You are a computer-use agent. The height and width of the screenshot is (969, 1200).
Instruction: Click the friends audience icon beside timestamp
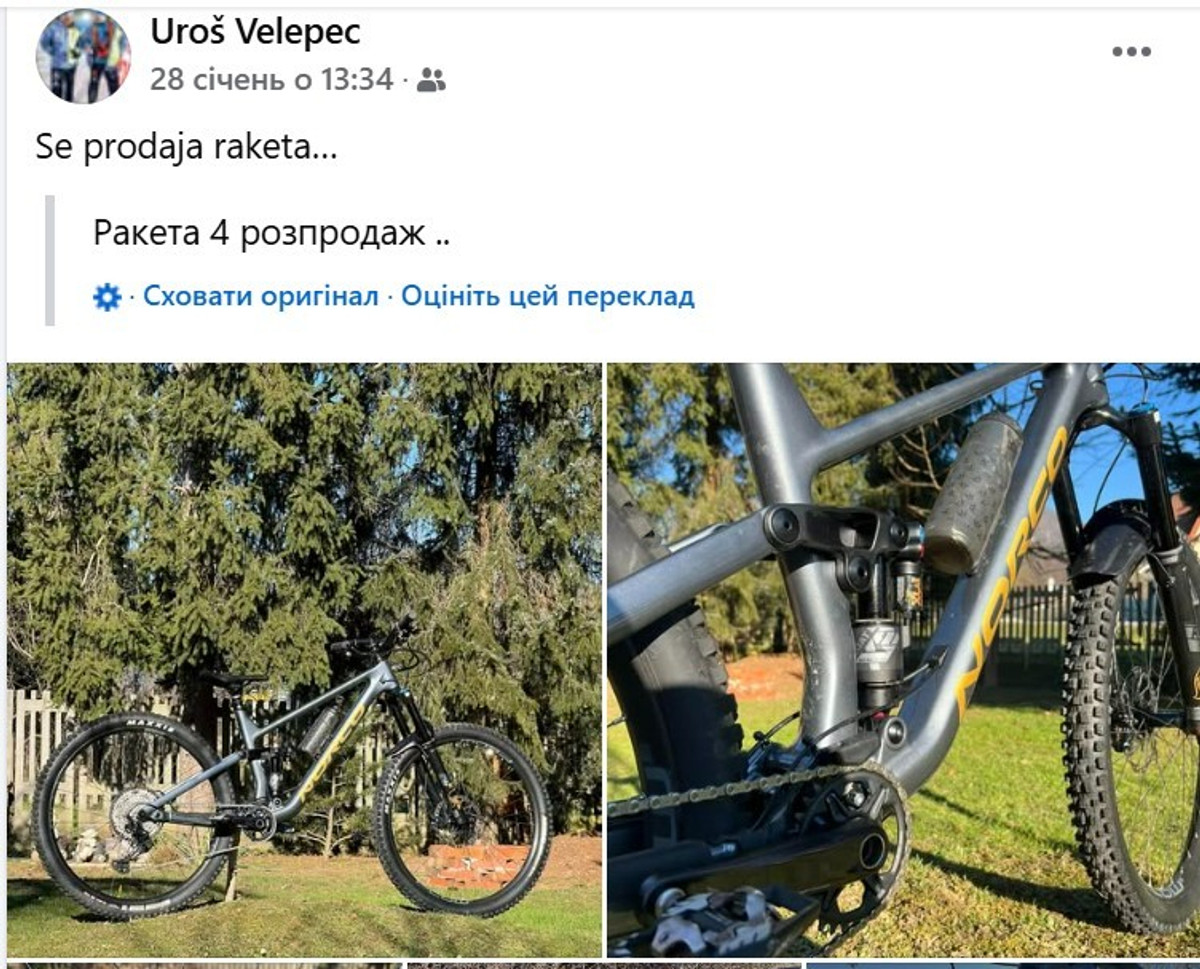tap(431, 80)
